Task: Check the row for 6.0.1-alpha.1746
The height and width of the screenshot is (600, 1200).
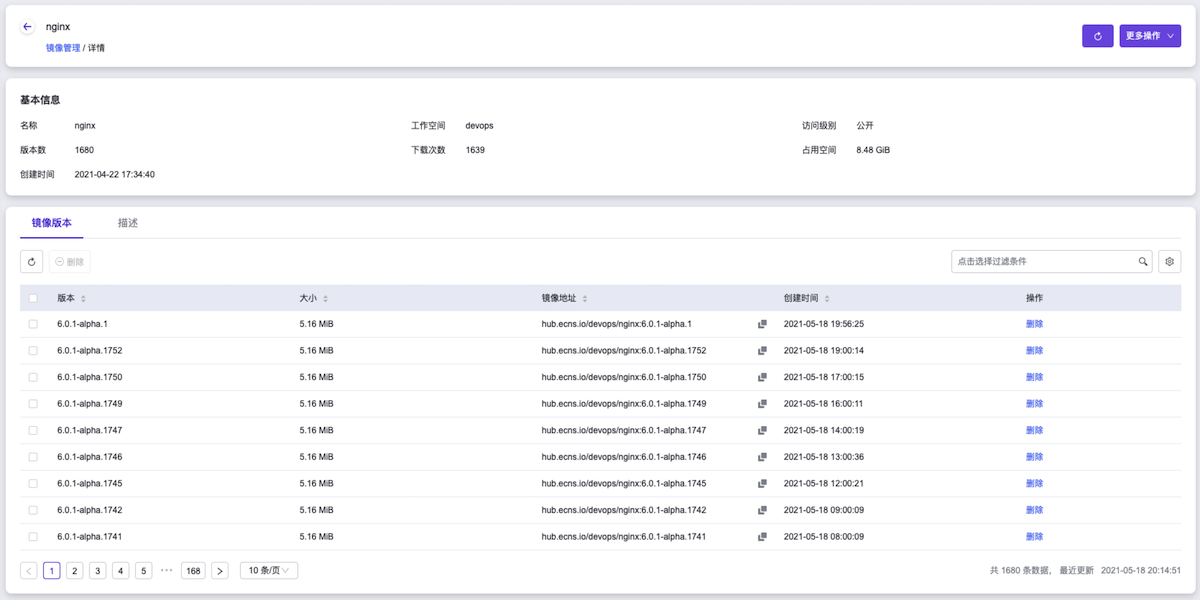Action: (x=33, y=457)
